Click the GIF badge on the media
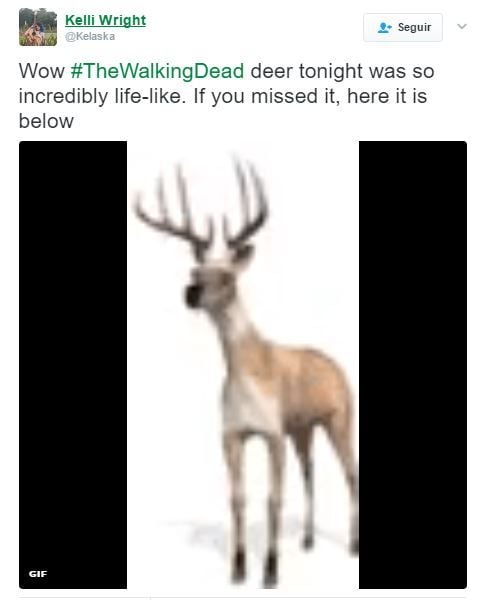483x600 pixels. [38, 574]
